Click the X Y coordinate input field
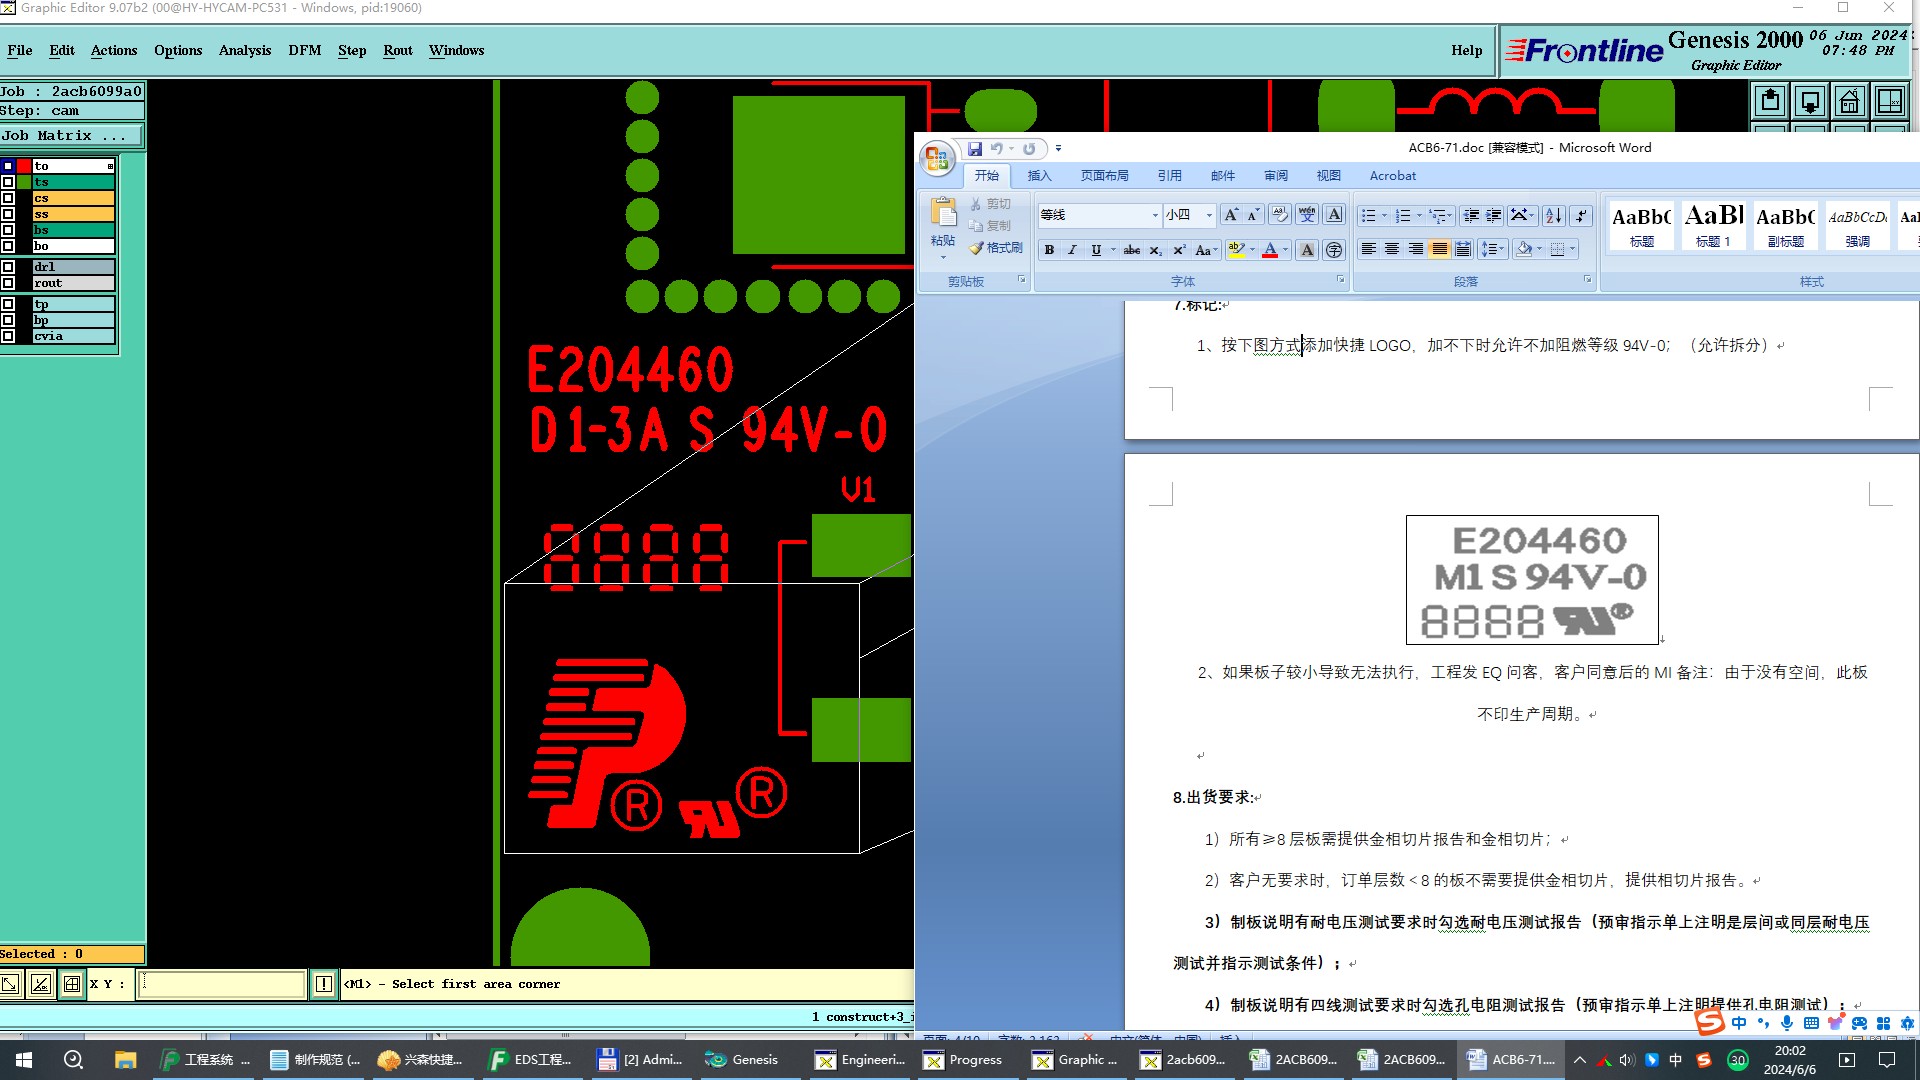The width and height of the screenshot is (1920, 1080). tap(220, 984)
